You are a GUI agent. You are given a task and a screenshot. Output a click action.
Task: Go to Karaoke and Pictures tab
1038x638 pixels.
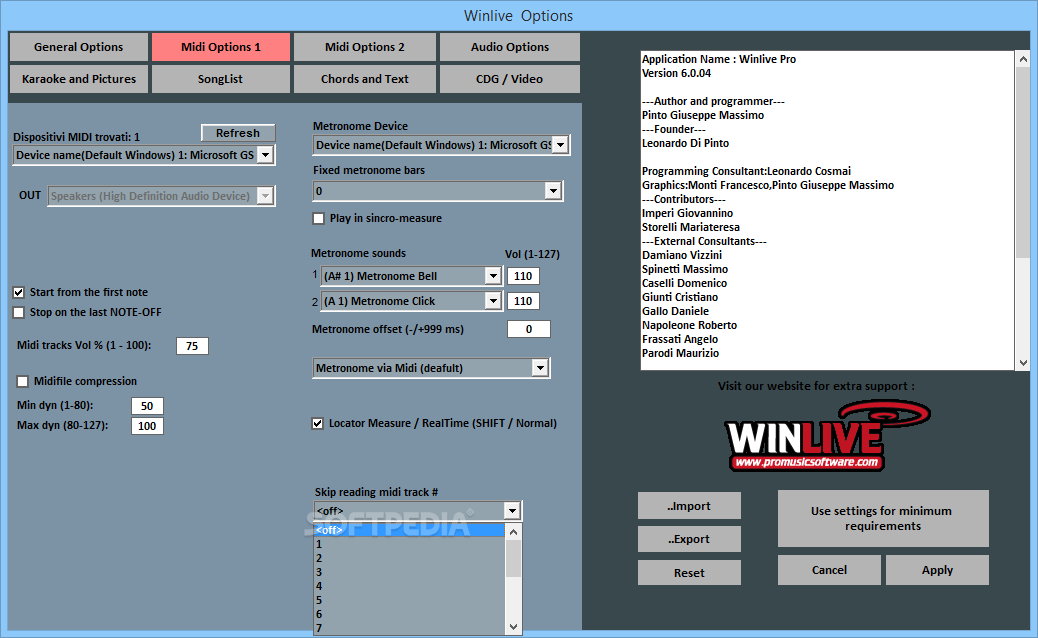point(79,79)
